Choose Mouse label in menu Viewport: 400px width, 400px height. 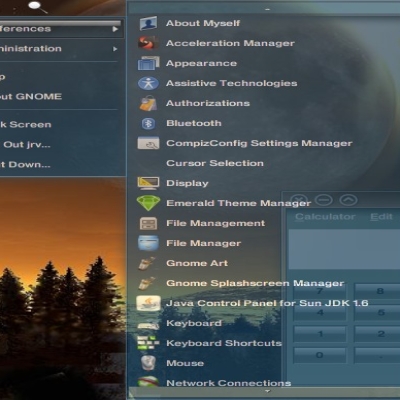coord(185,363)
